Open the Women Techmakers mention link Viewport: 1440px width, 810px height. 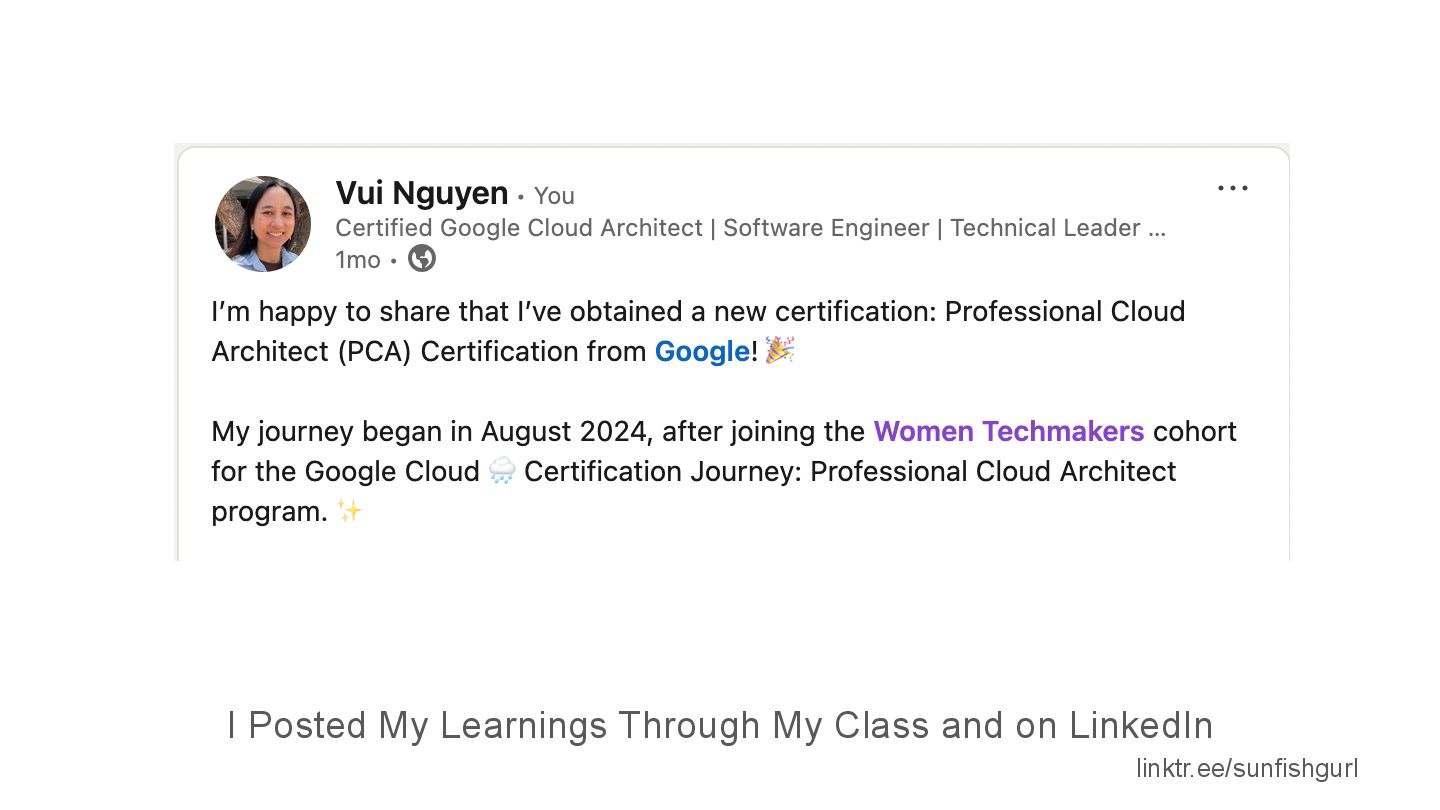tap(1009, 431)
